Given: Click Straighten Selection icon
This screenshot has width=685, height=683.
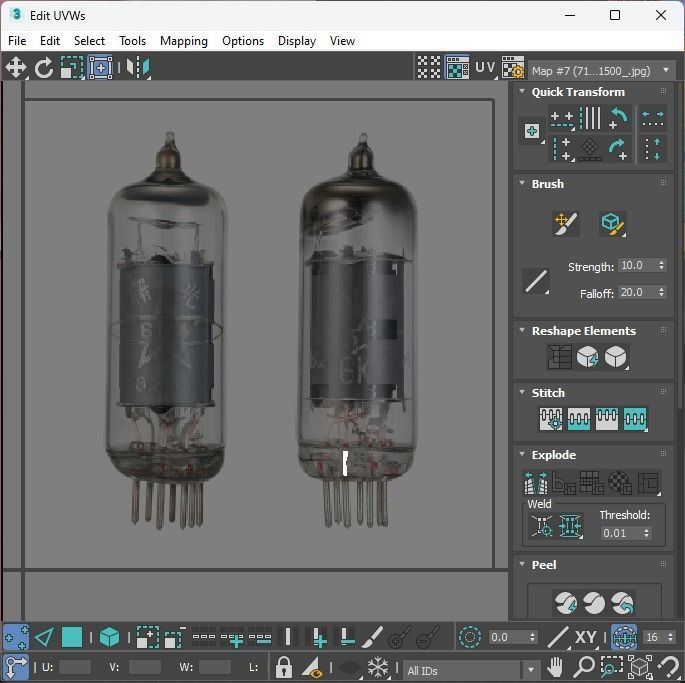Looking at the screenshot, I should pyautogui.click(x=560, y=356).
